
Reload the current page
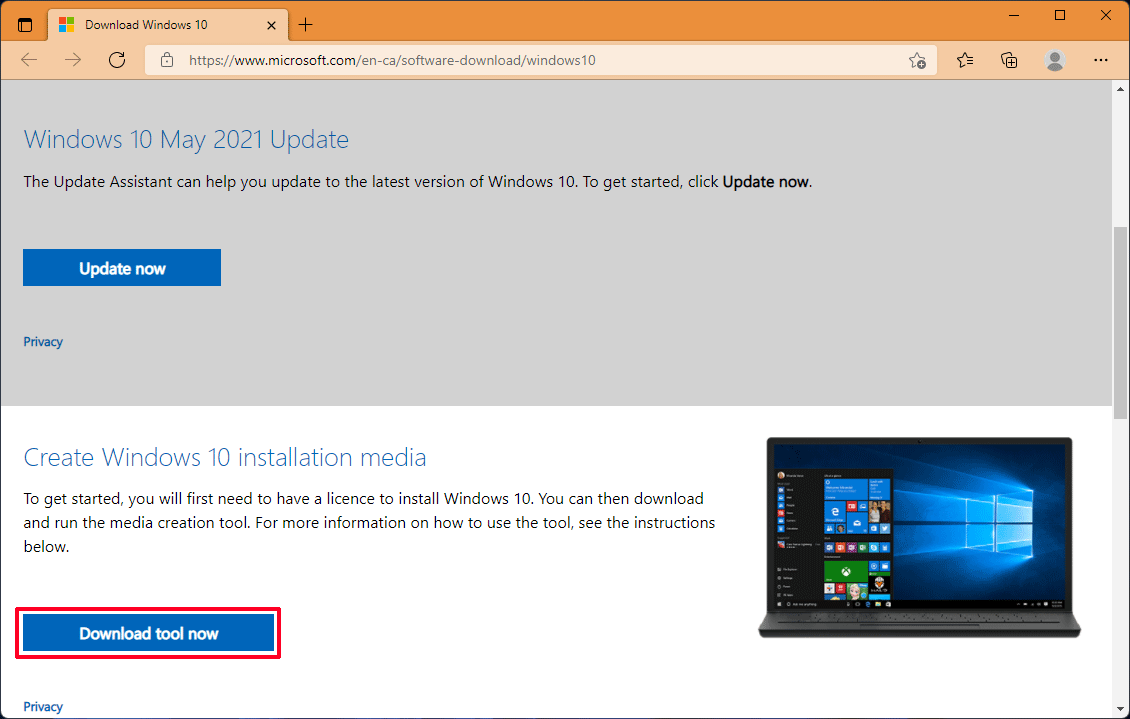click(117, 60)
